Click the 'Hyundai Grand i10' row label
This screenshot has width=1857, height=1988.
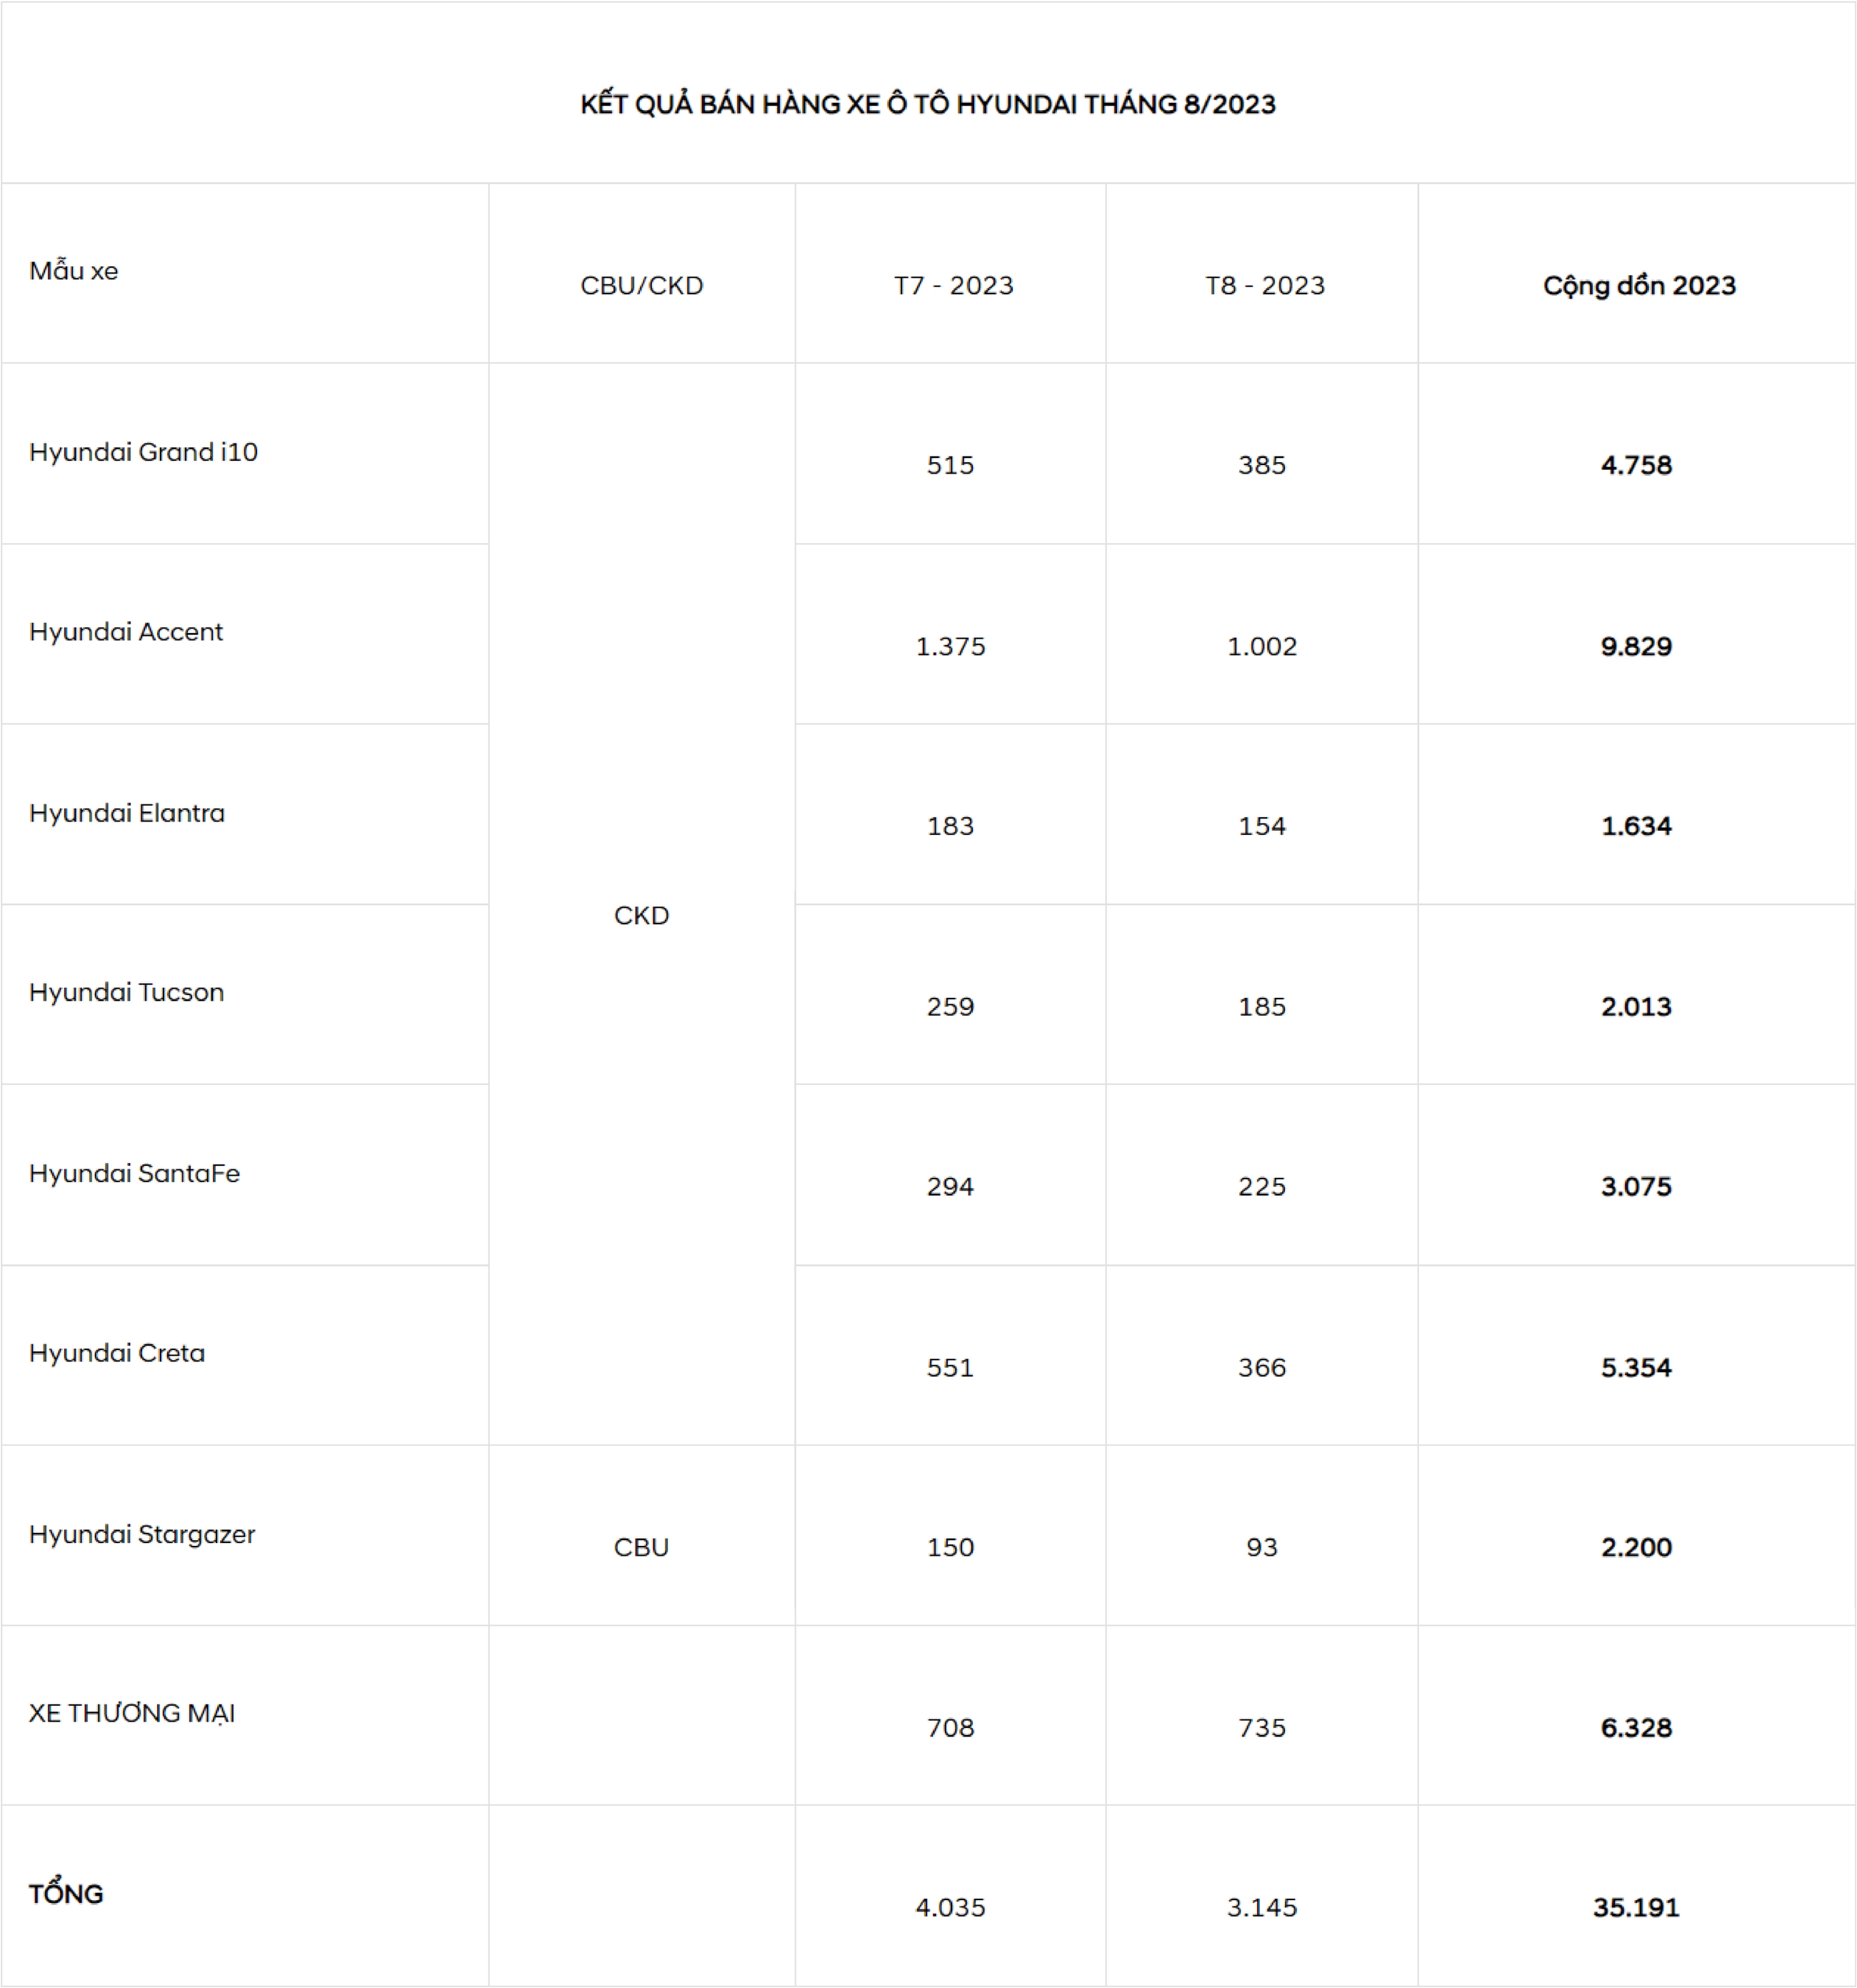[x=143, y=452]
